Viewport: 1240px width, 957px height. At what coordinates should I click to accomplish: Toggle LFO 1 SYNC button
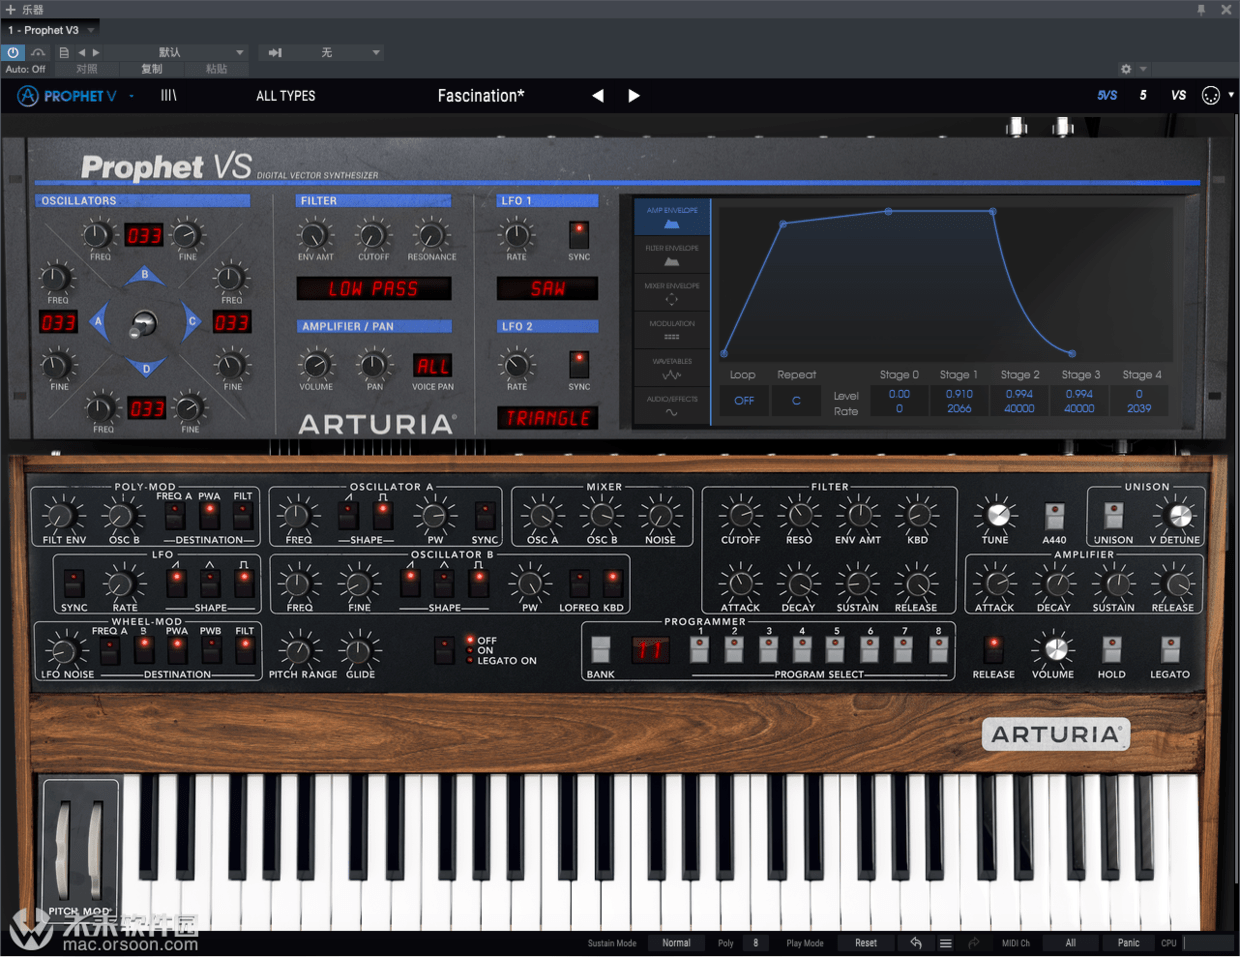point(579,235)
